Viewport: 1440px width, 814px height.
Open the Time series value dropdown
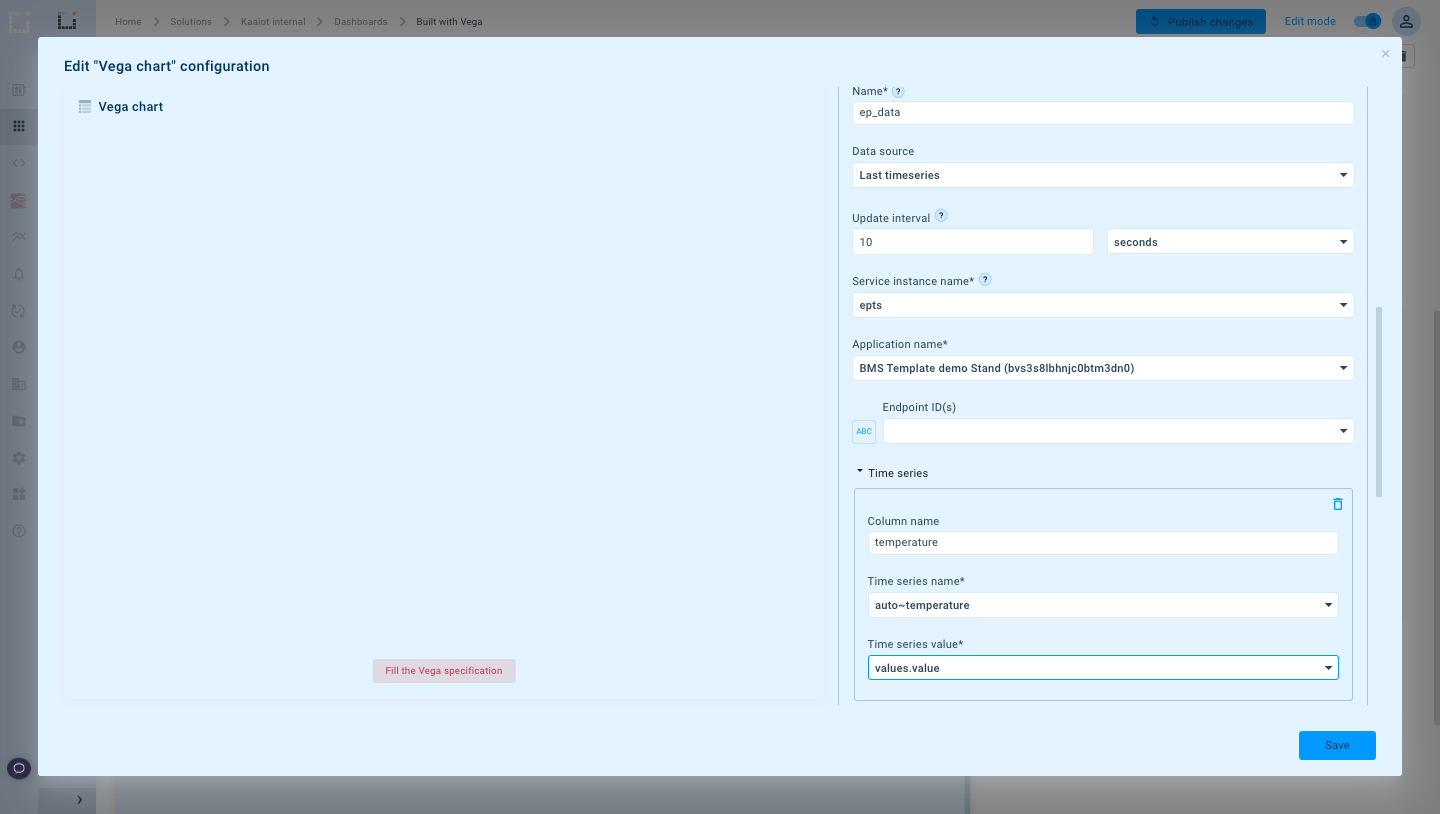click(1102, 668)
